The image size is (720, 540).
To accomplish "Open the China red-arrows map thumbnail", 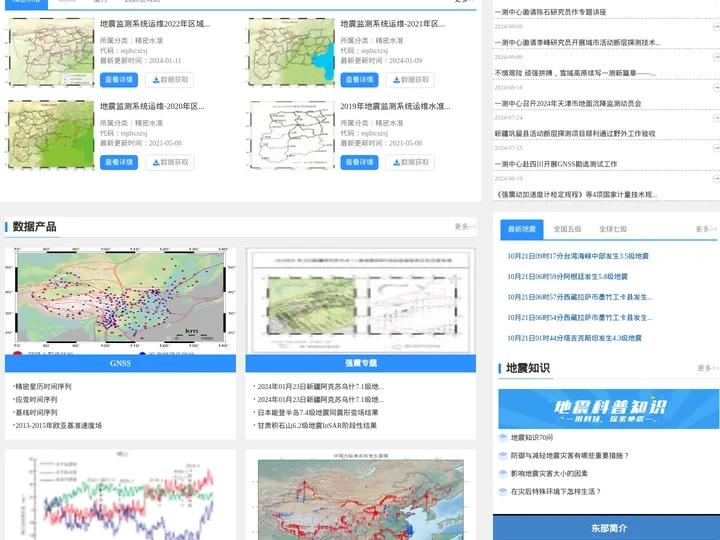I will tap(360, 495).
